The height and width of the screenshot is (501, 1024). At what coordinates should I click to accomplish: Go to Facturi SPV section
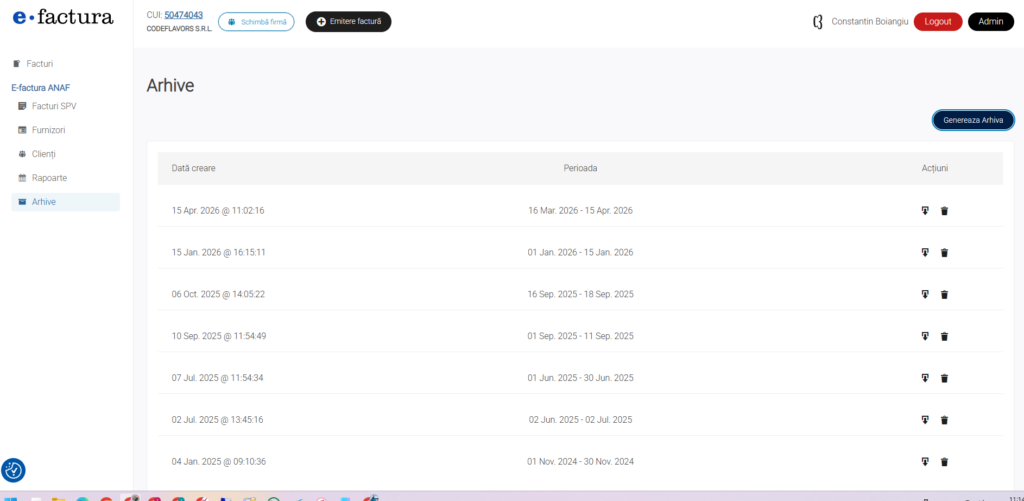click(53, 106)
